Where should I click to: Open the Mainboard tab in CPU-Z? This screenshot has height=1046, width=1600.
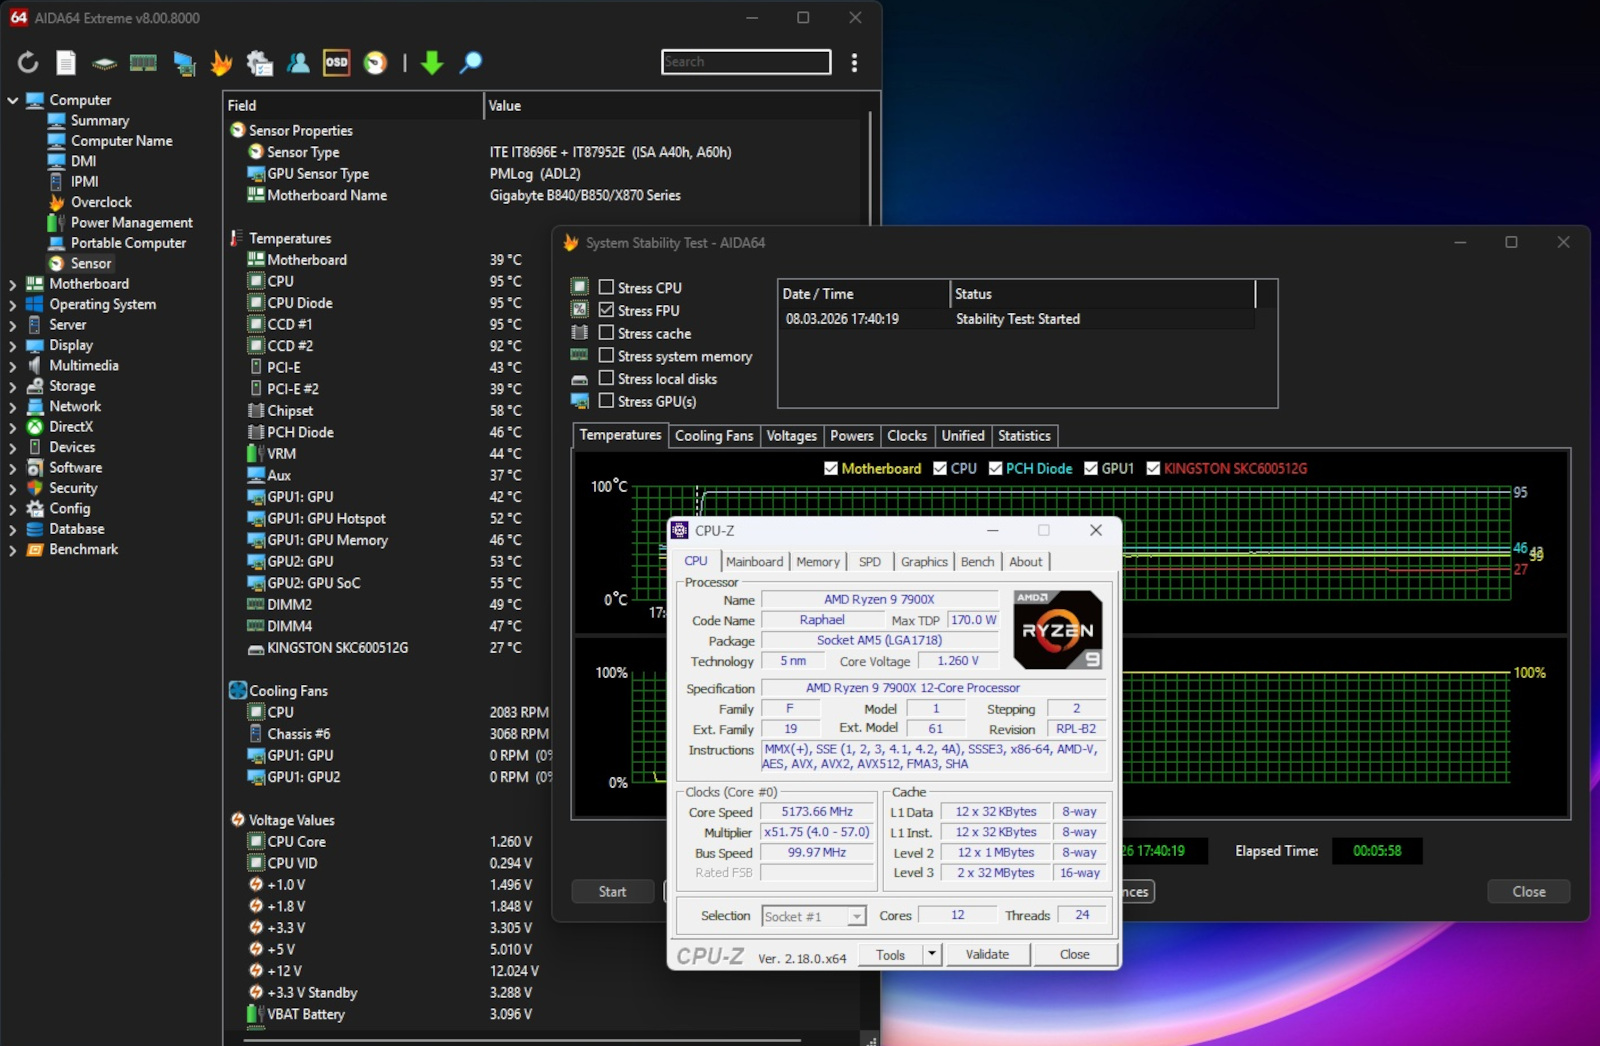[x=754, y=562]
